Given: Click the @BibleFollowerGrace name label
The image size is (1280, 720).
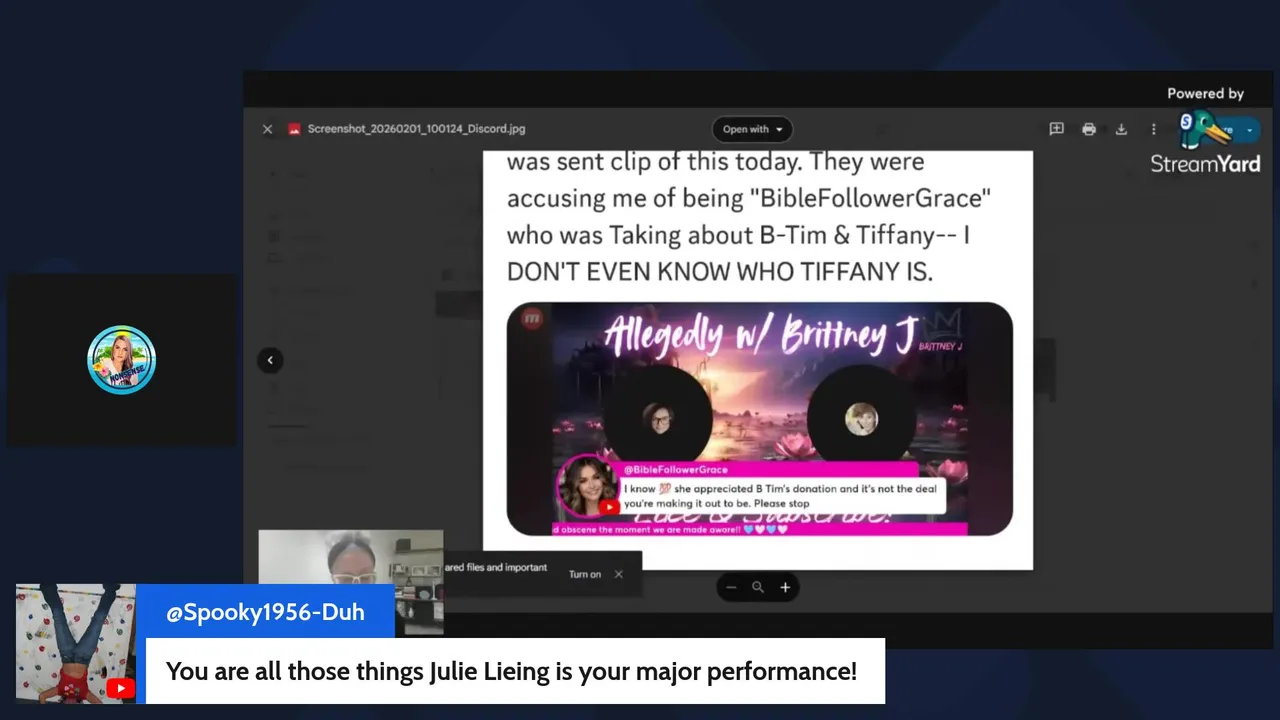Looking at the screenshot, I should (x=676, y=469).
